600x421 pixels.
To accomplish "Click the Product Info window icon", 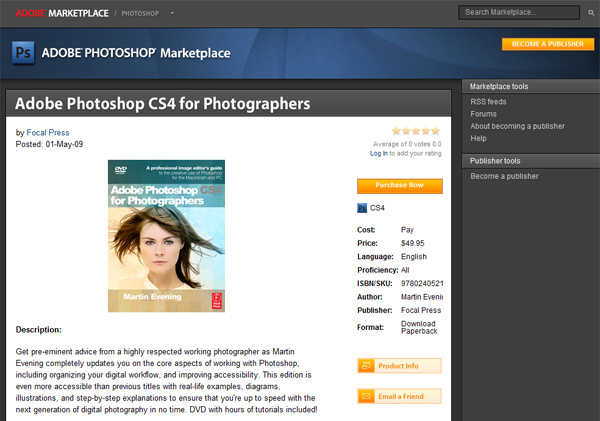I will coord(366,366).
